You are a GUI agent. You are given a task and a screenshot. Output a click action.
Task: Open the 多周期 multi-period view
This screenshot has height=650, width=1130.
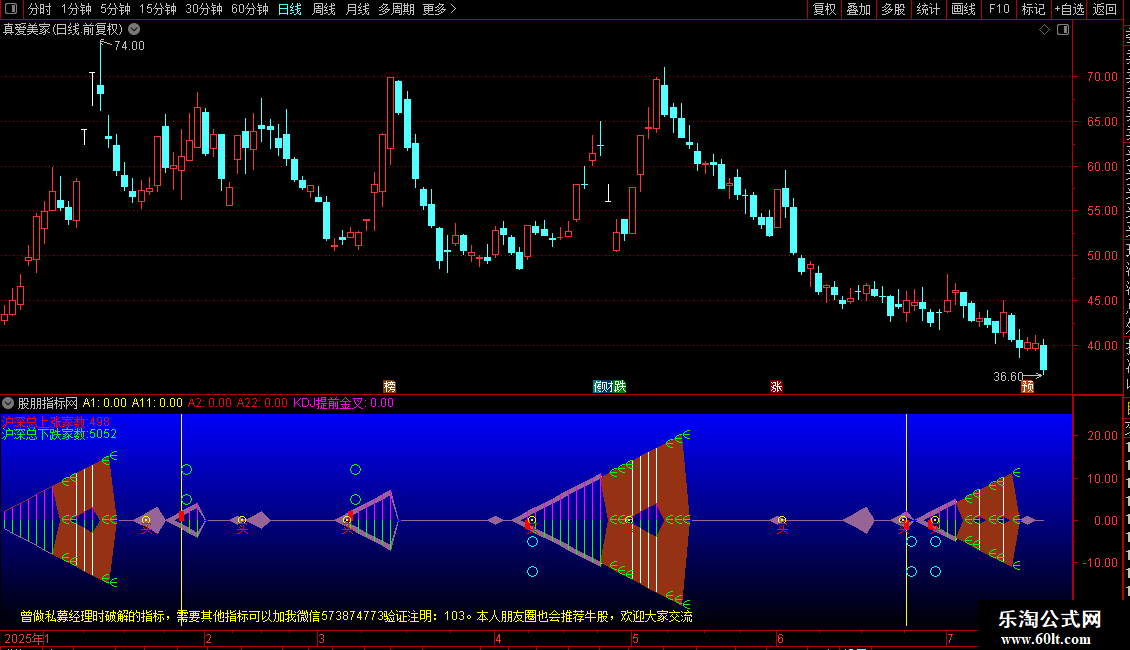tap(396, 9)
